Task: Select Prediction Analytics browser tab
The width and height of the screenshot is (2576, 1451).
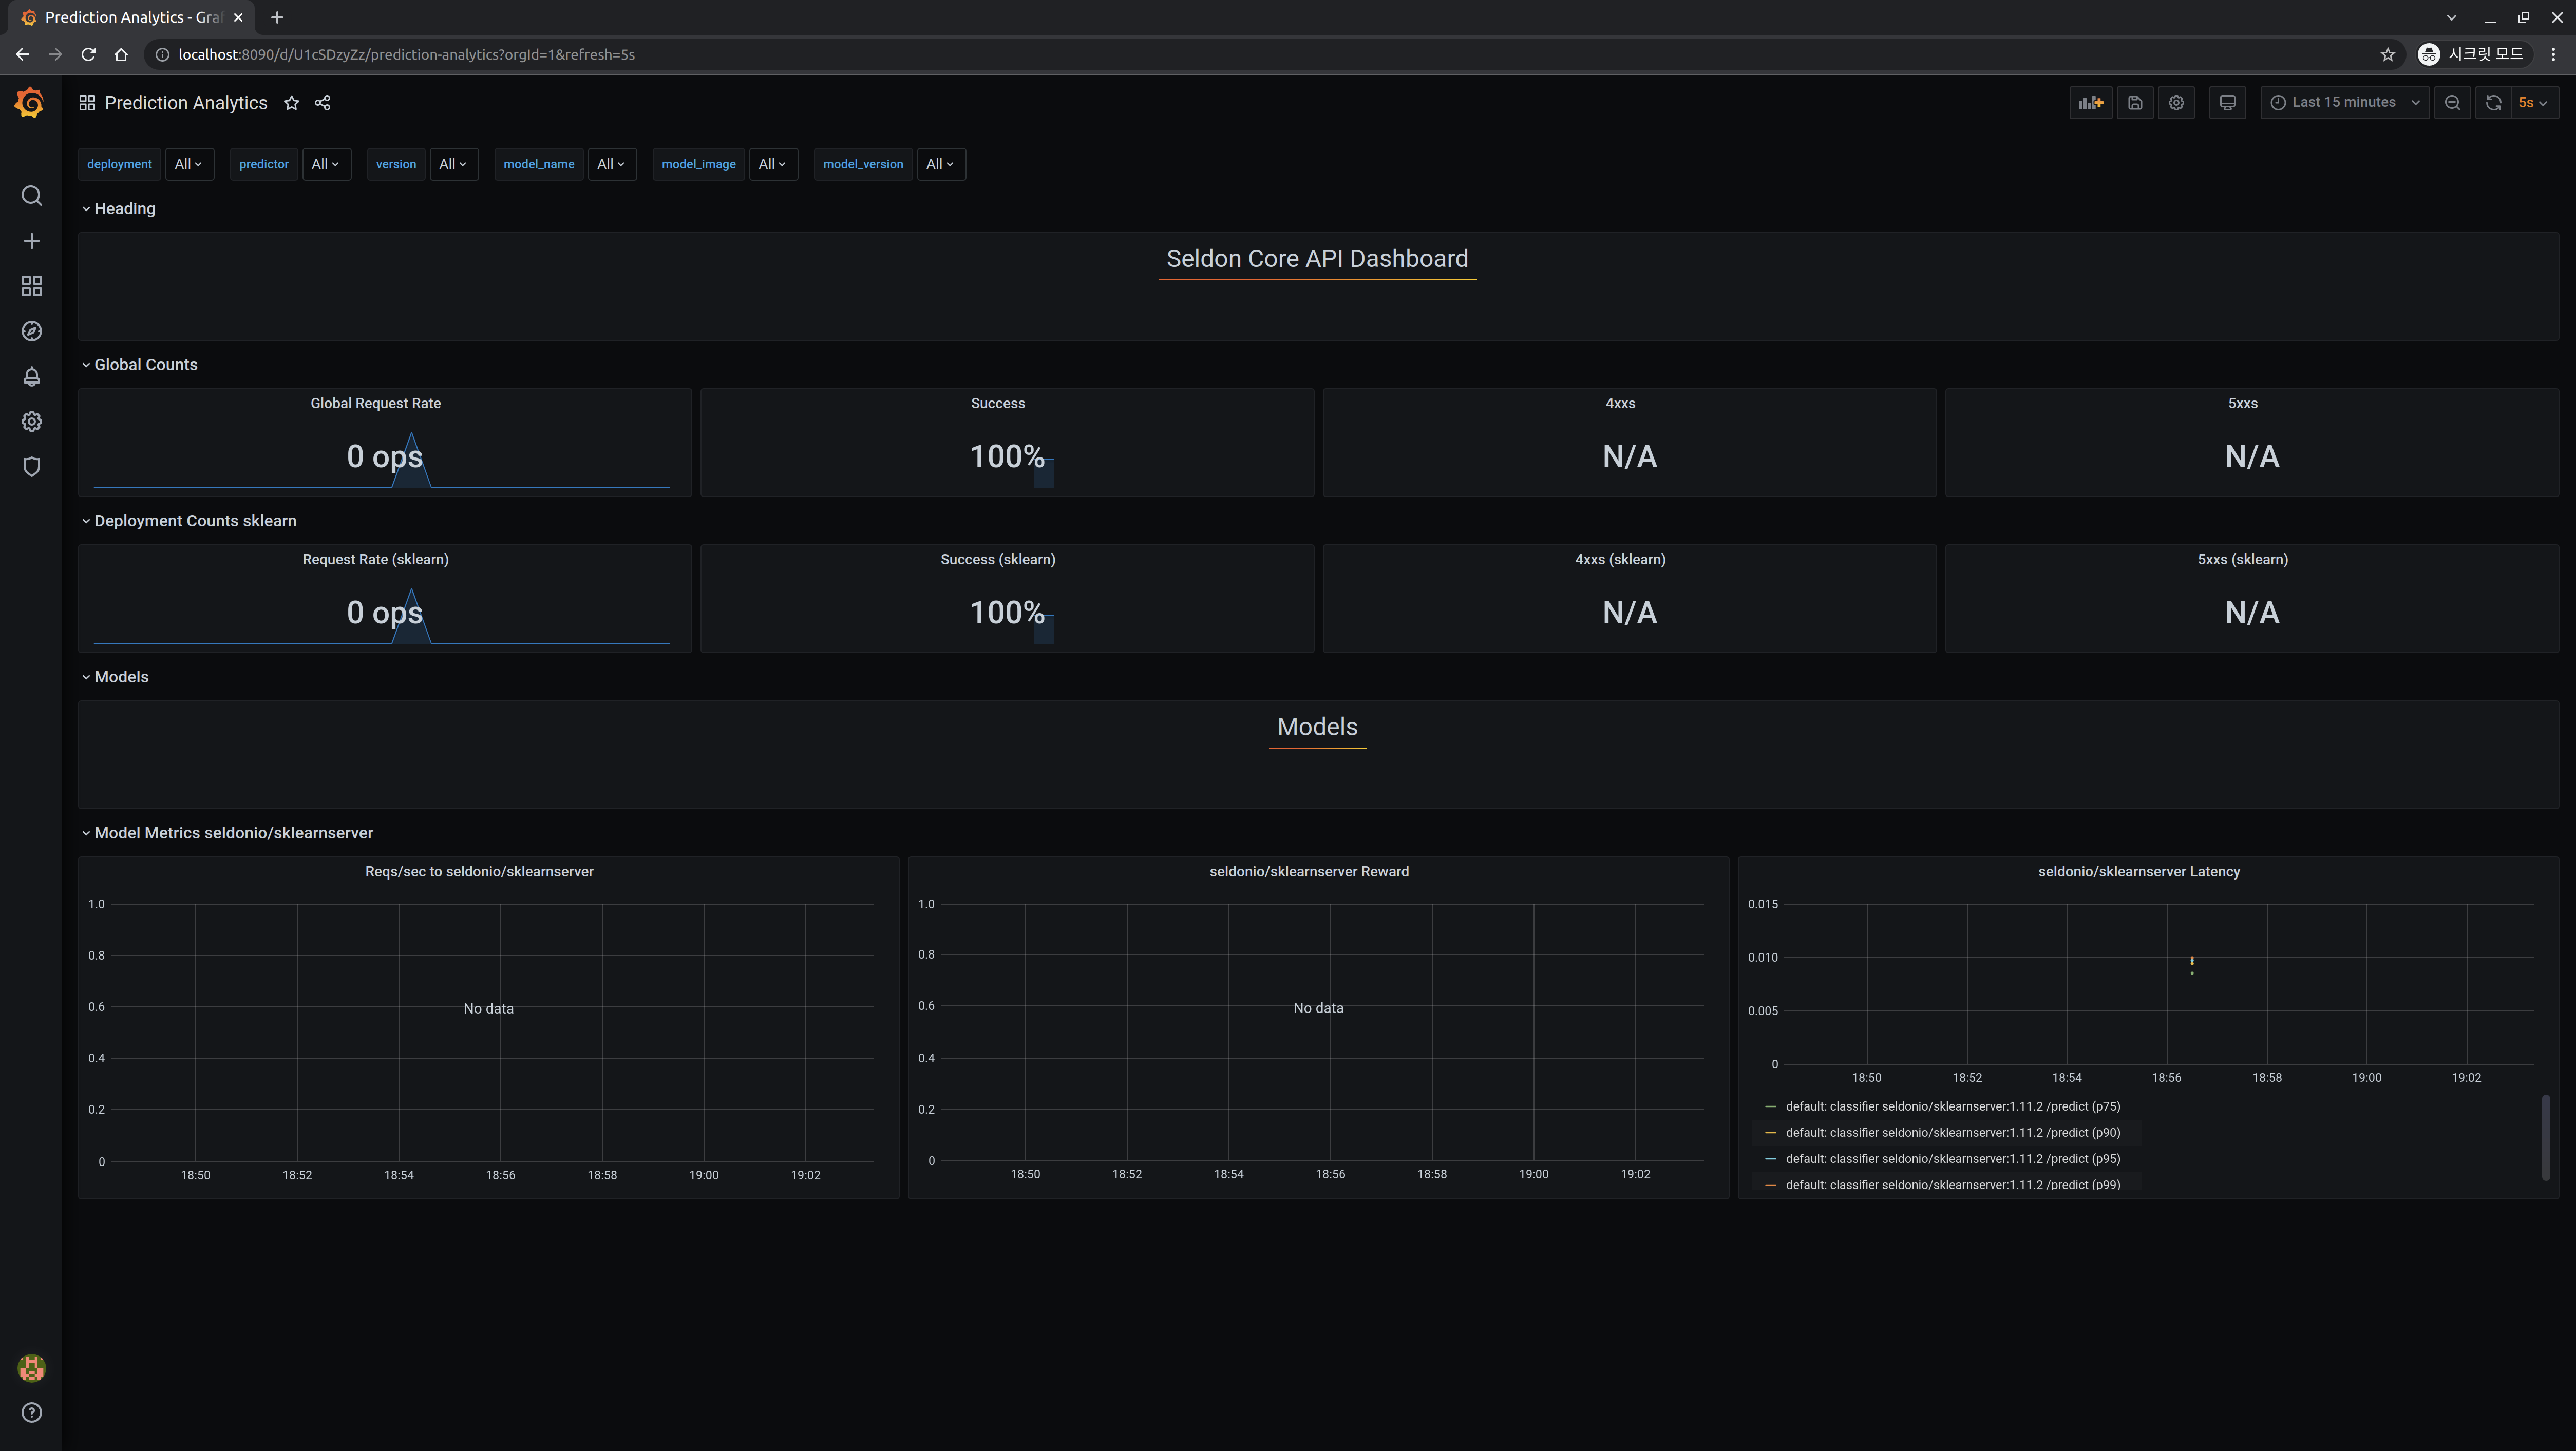Action: pos(130,17)
